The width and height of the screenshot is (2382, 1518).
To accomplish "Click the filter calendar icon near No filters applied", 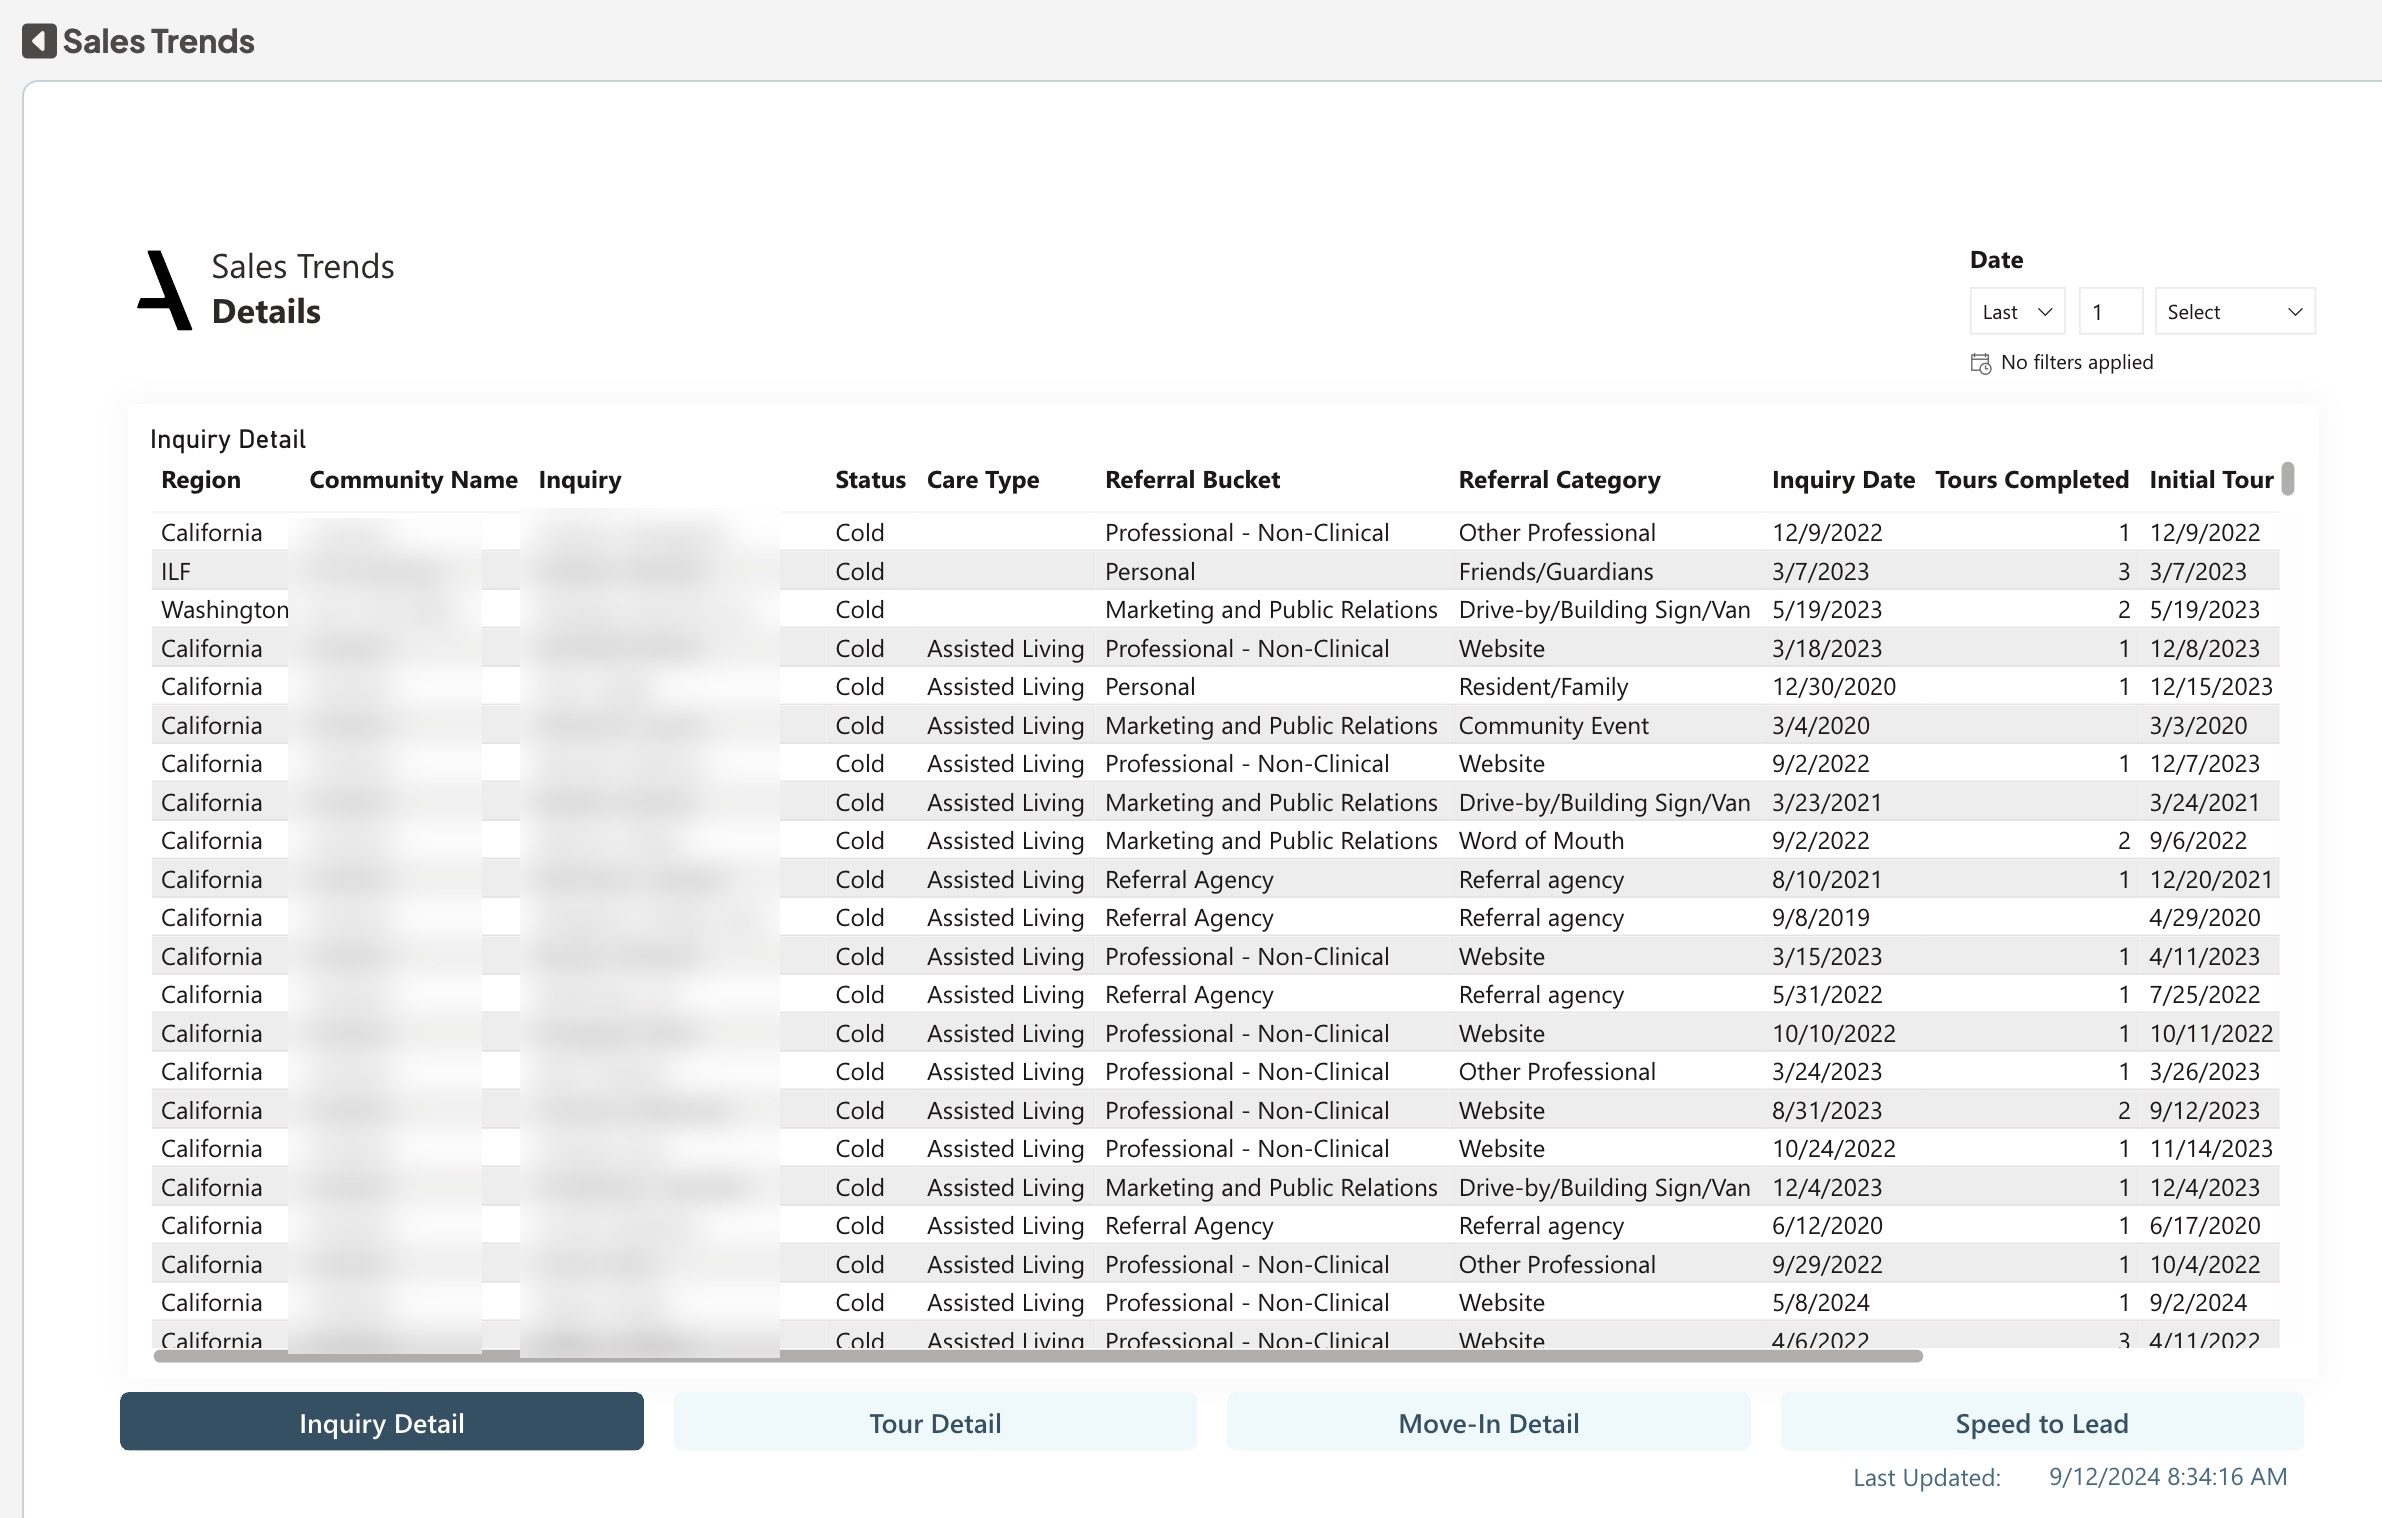I will point(1980,363).
